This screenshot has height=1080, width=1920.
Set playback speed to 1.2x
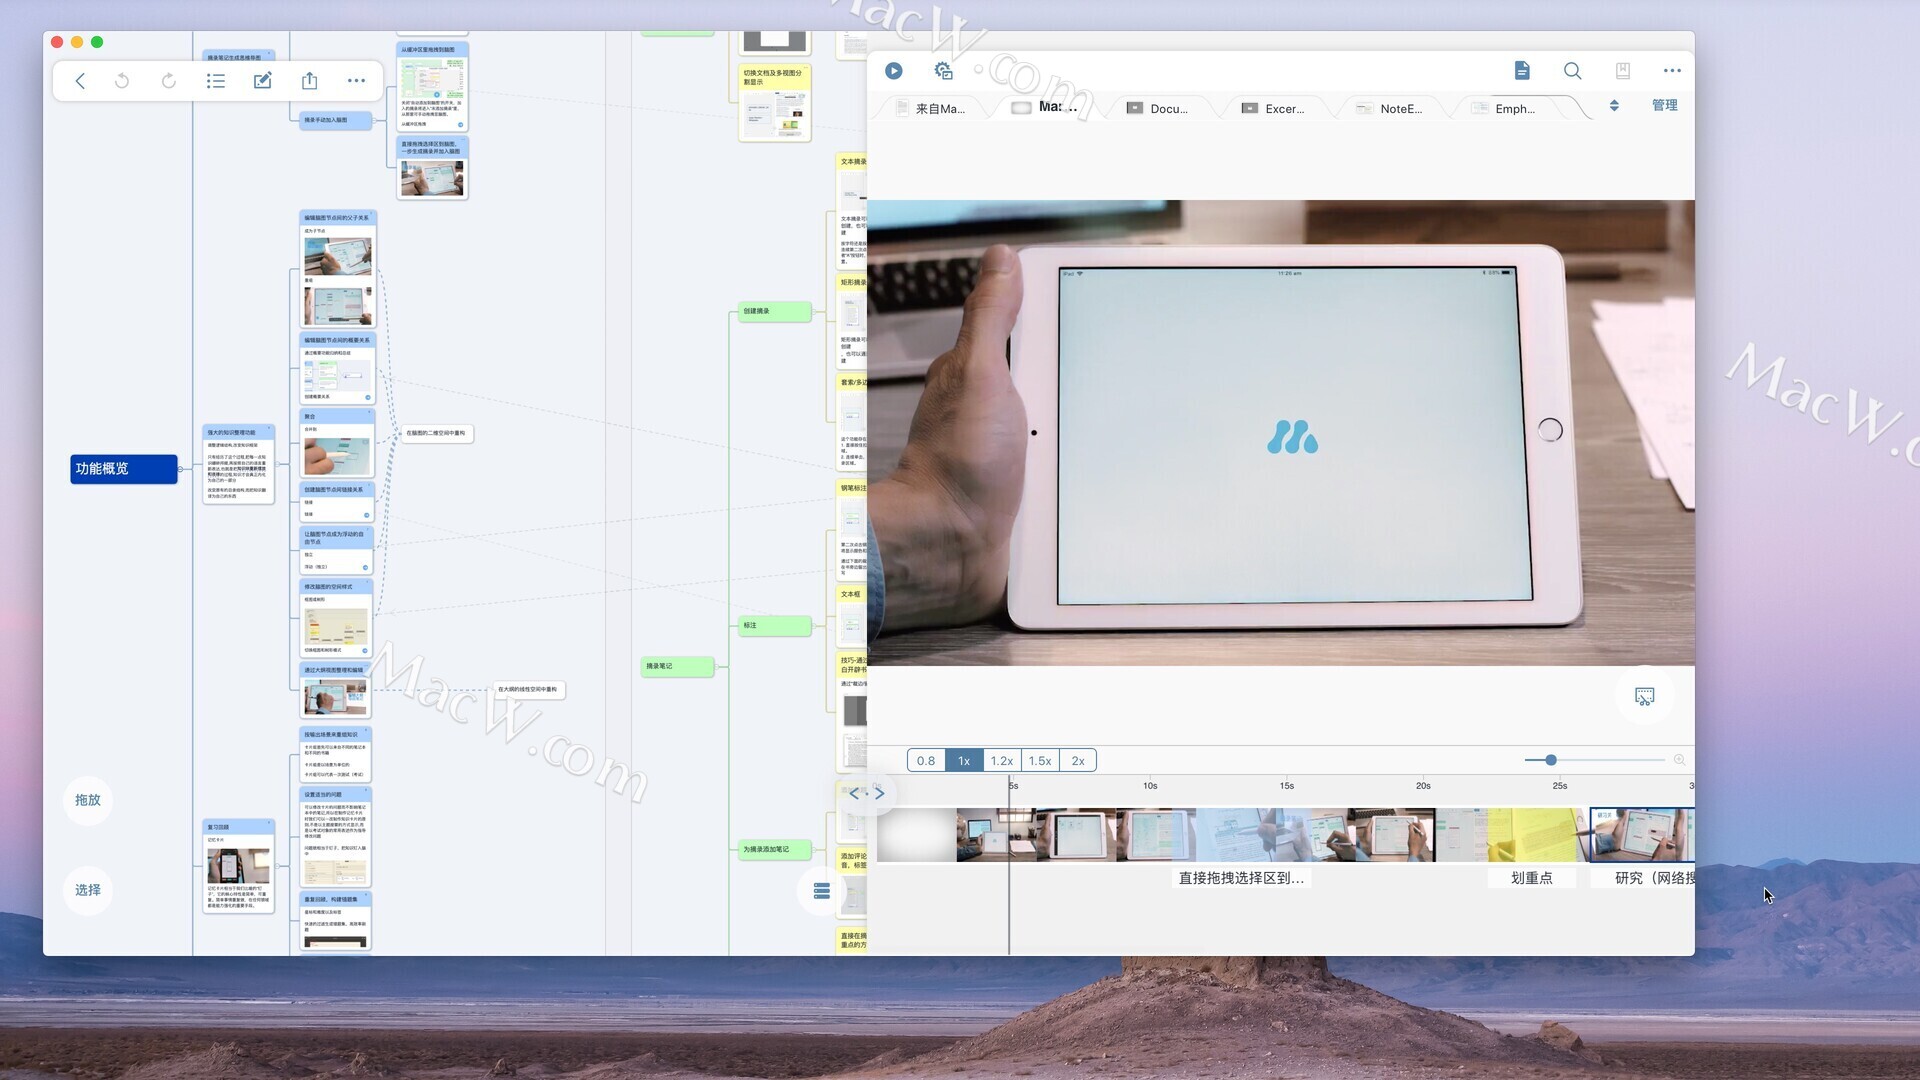pos(1002,761)
